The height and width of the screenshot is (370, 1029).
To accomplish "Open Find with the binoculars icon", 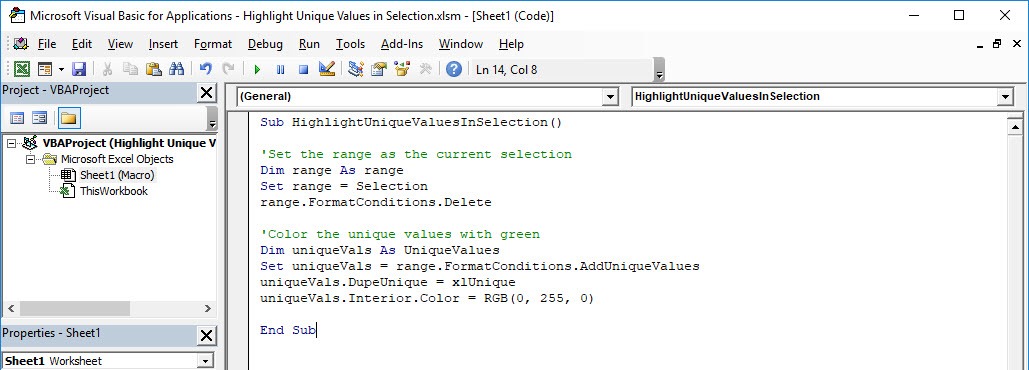I will pos(176,70).
